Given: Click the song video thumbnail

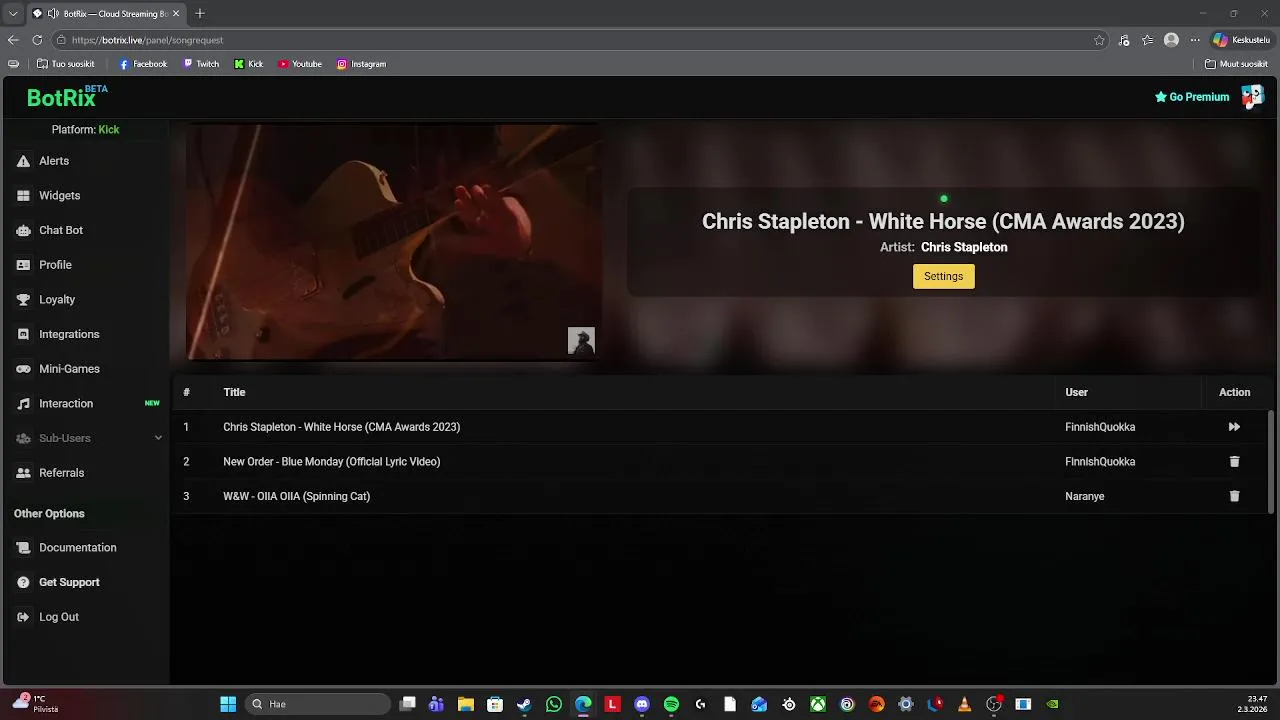Looking at the screenshot, I should 393,241.
